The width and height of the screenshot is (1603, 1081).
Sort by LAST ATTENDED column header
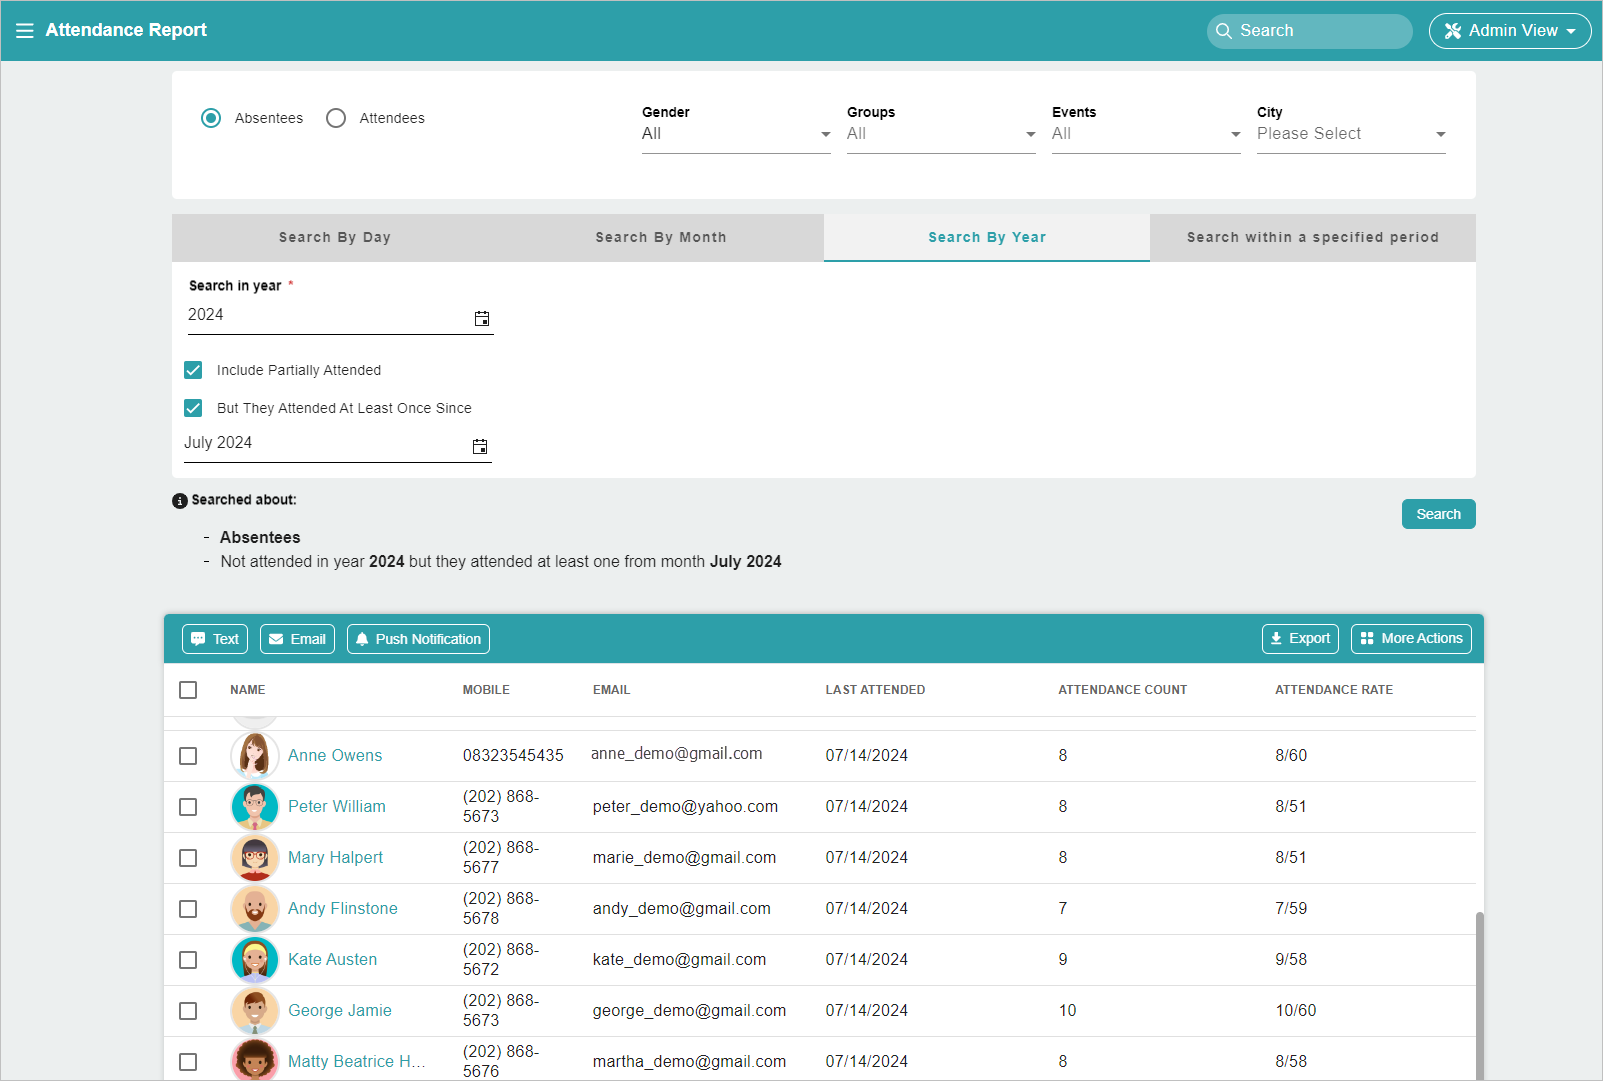(875, 690)
